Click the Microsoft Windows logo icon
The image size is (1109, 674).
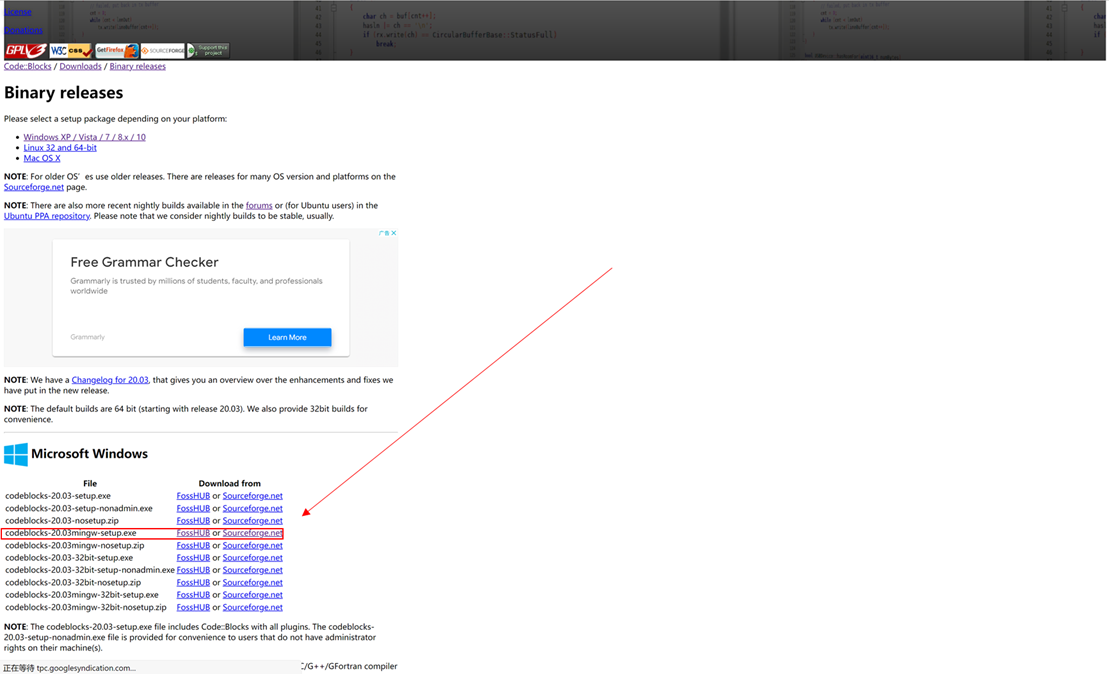click(x=16, y=454)
